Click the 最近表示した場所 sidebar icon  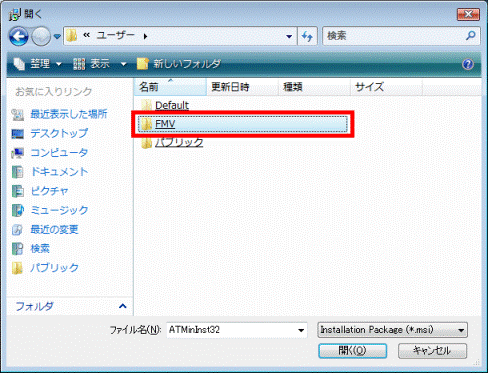tap(18, 114)
